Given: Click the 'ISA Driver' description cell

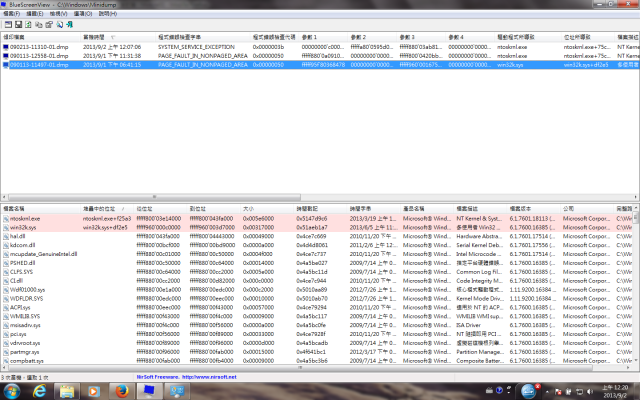Looking at the screenshot, I should click(x=469, y=325).
